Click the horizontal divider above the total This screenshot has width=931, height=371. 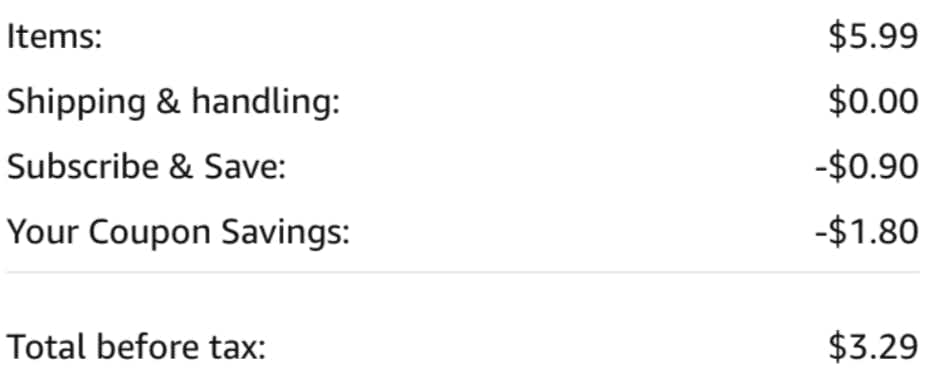463,272
